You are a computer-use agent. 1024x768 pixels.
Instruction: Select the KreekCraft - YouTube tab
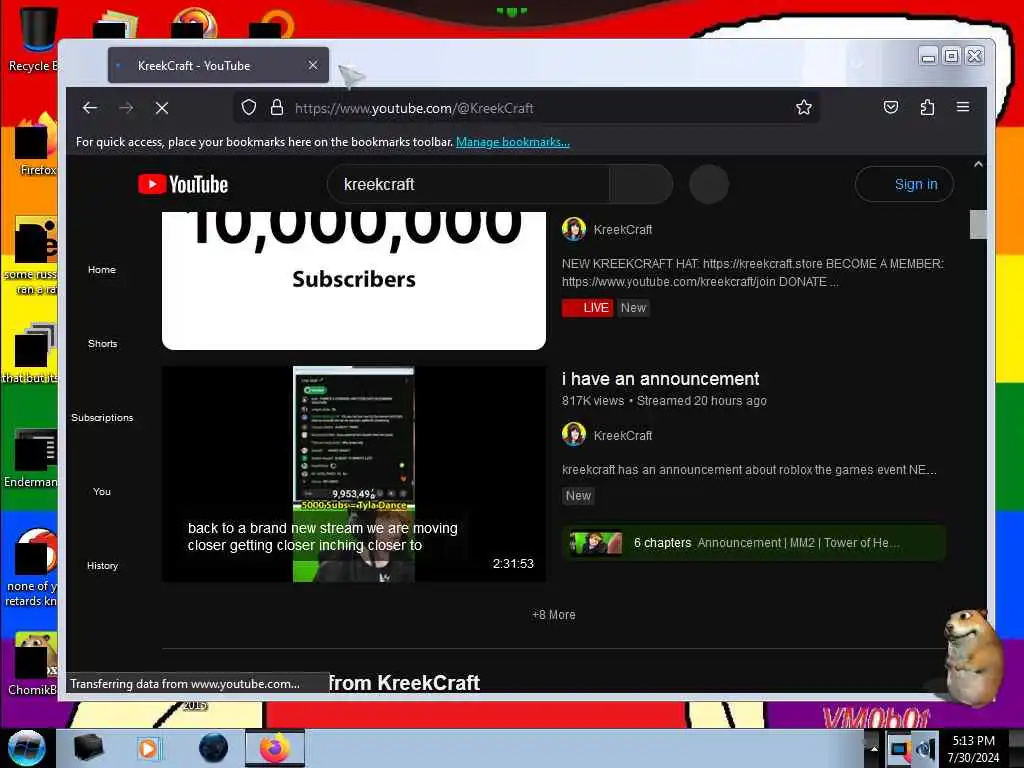(218, 65)
